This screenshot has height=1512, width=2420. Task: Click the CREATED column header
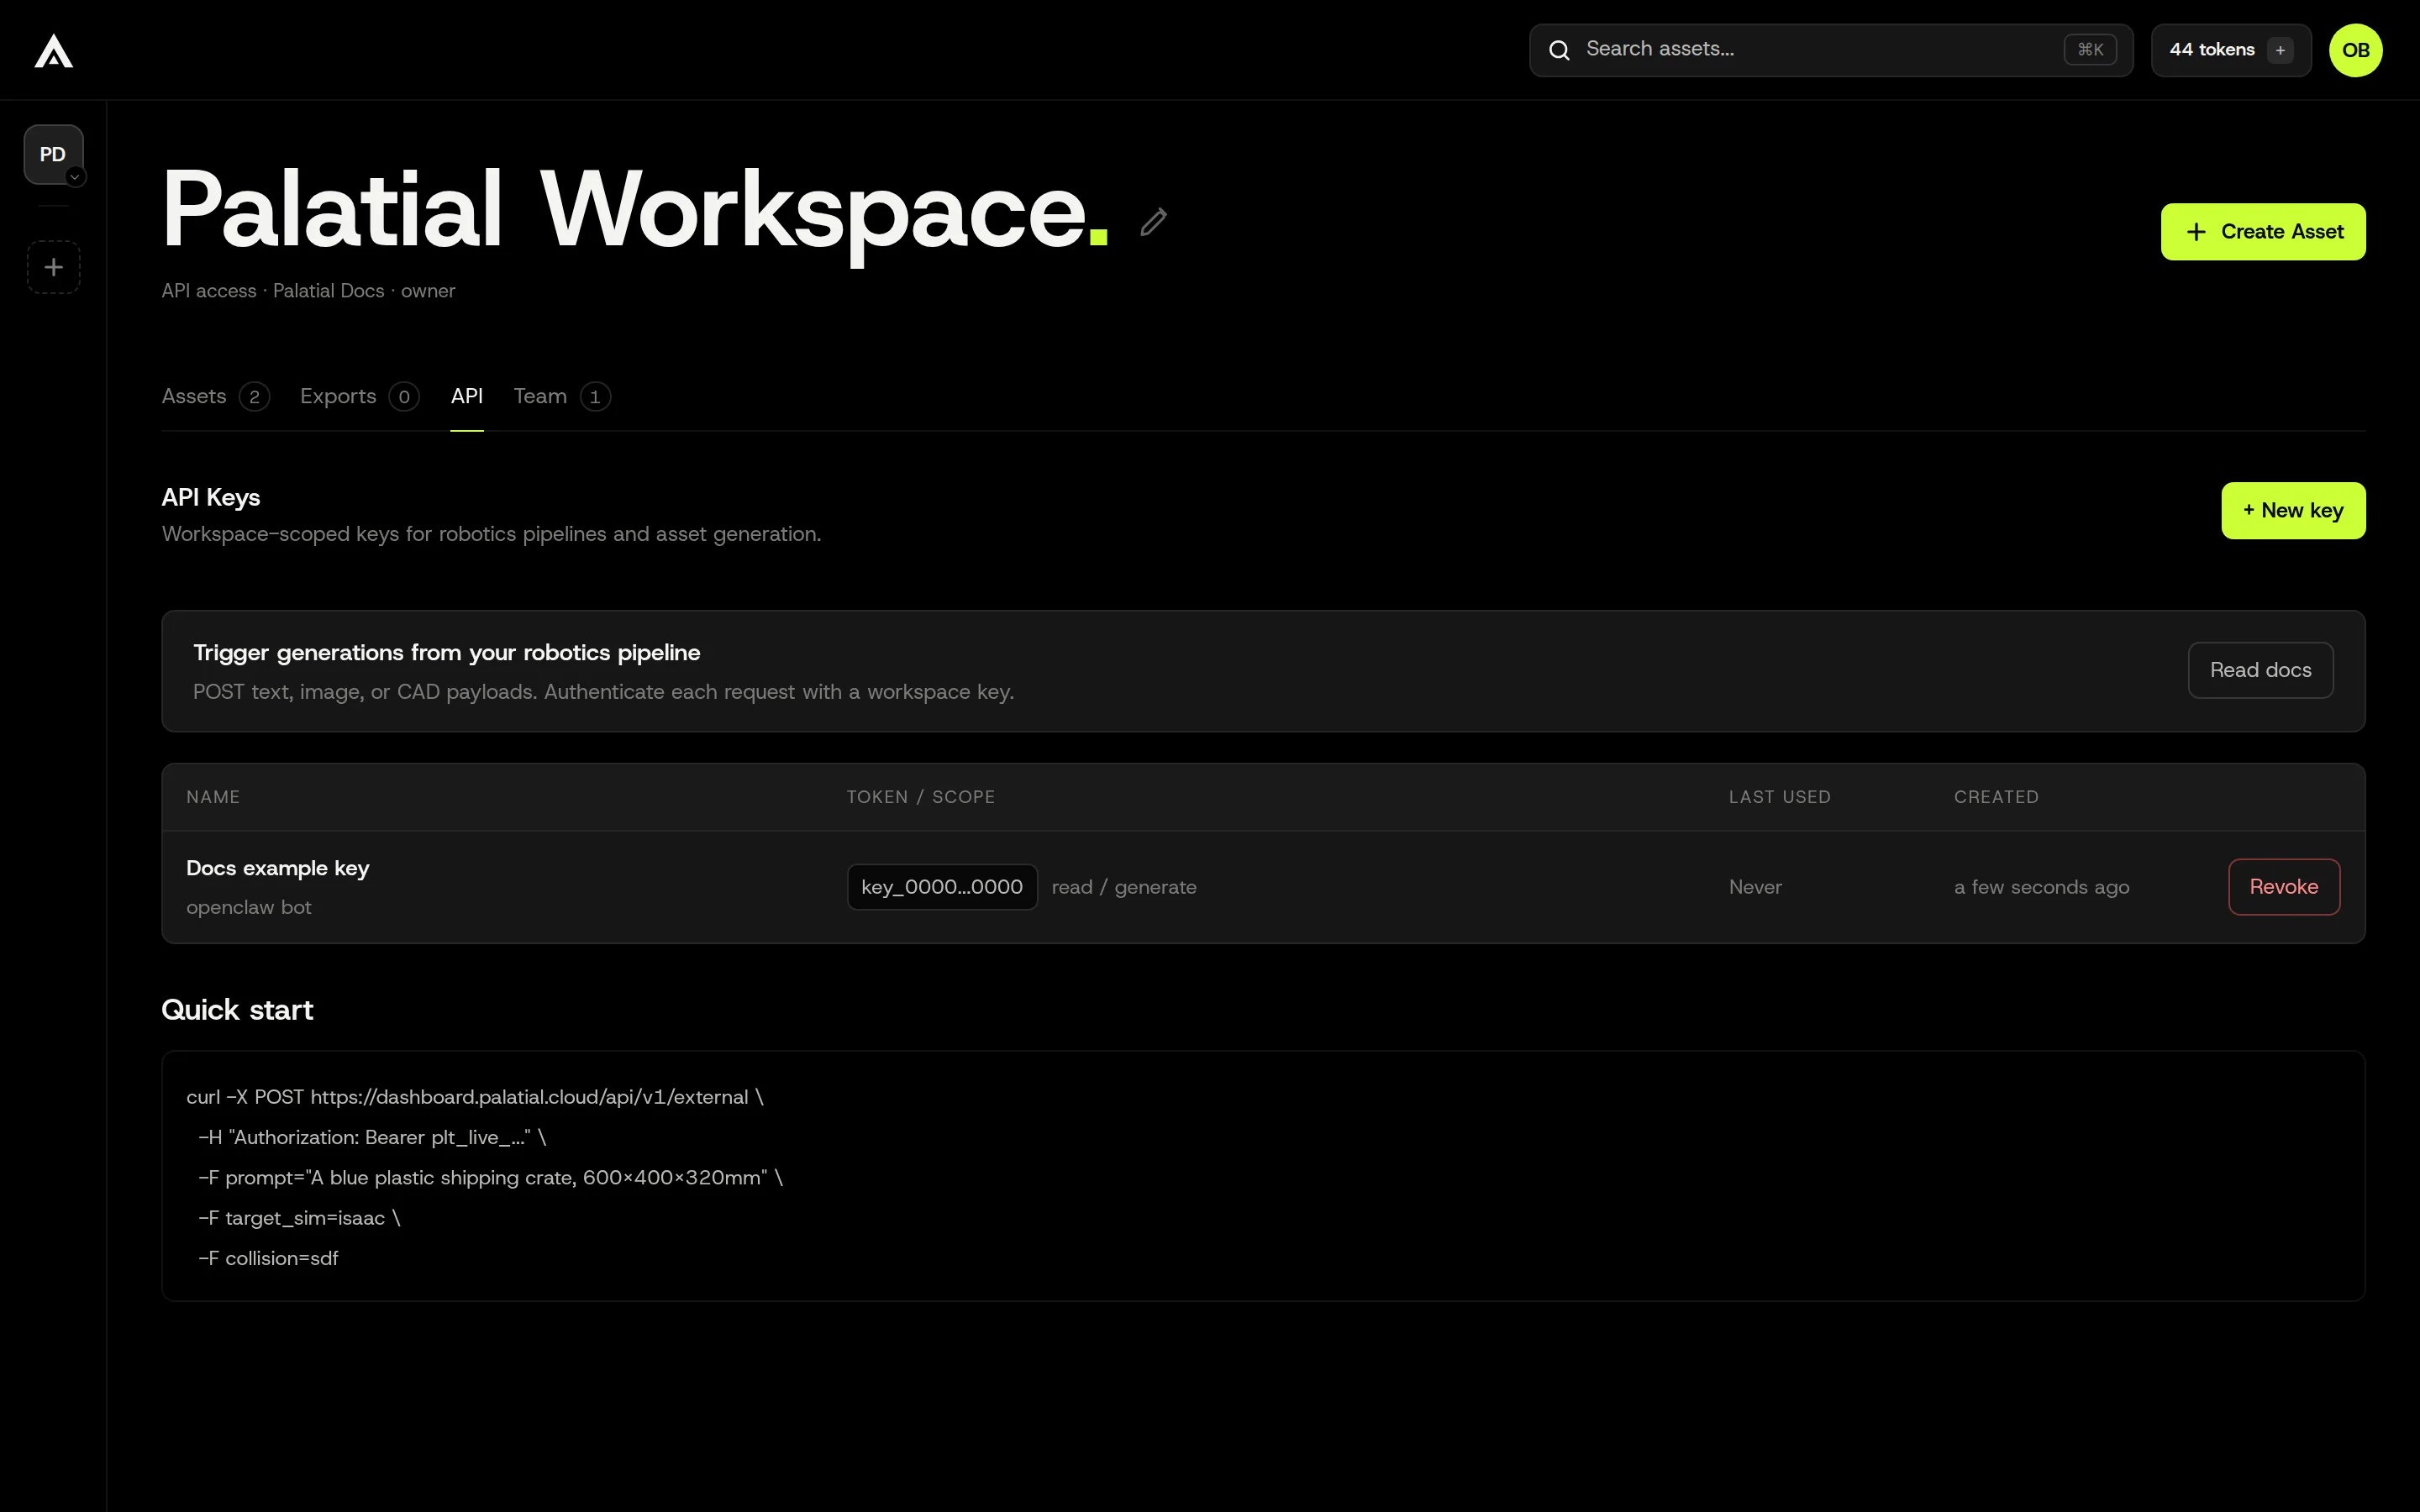point(1996,797)
